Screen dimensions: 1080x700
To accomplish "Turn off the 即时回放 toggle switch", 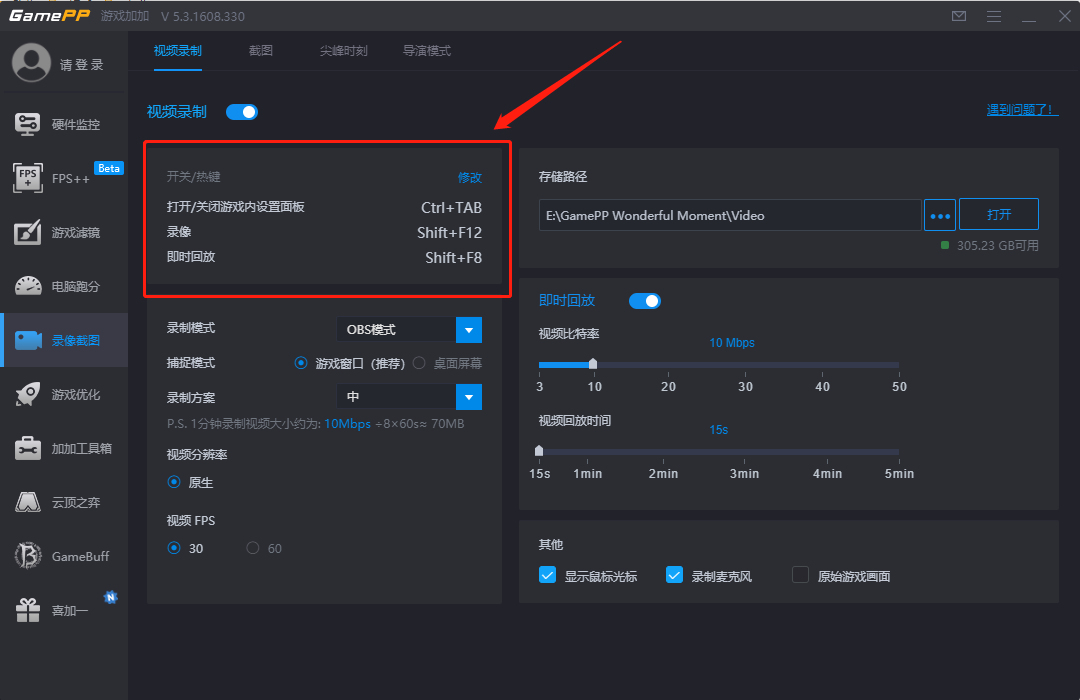I will pyautogui.click(x=645, y=301).
